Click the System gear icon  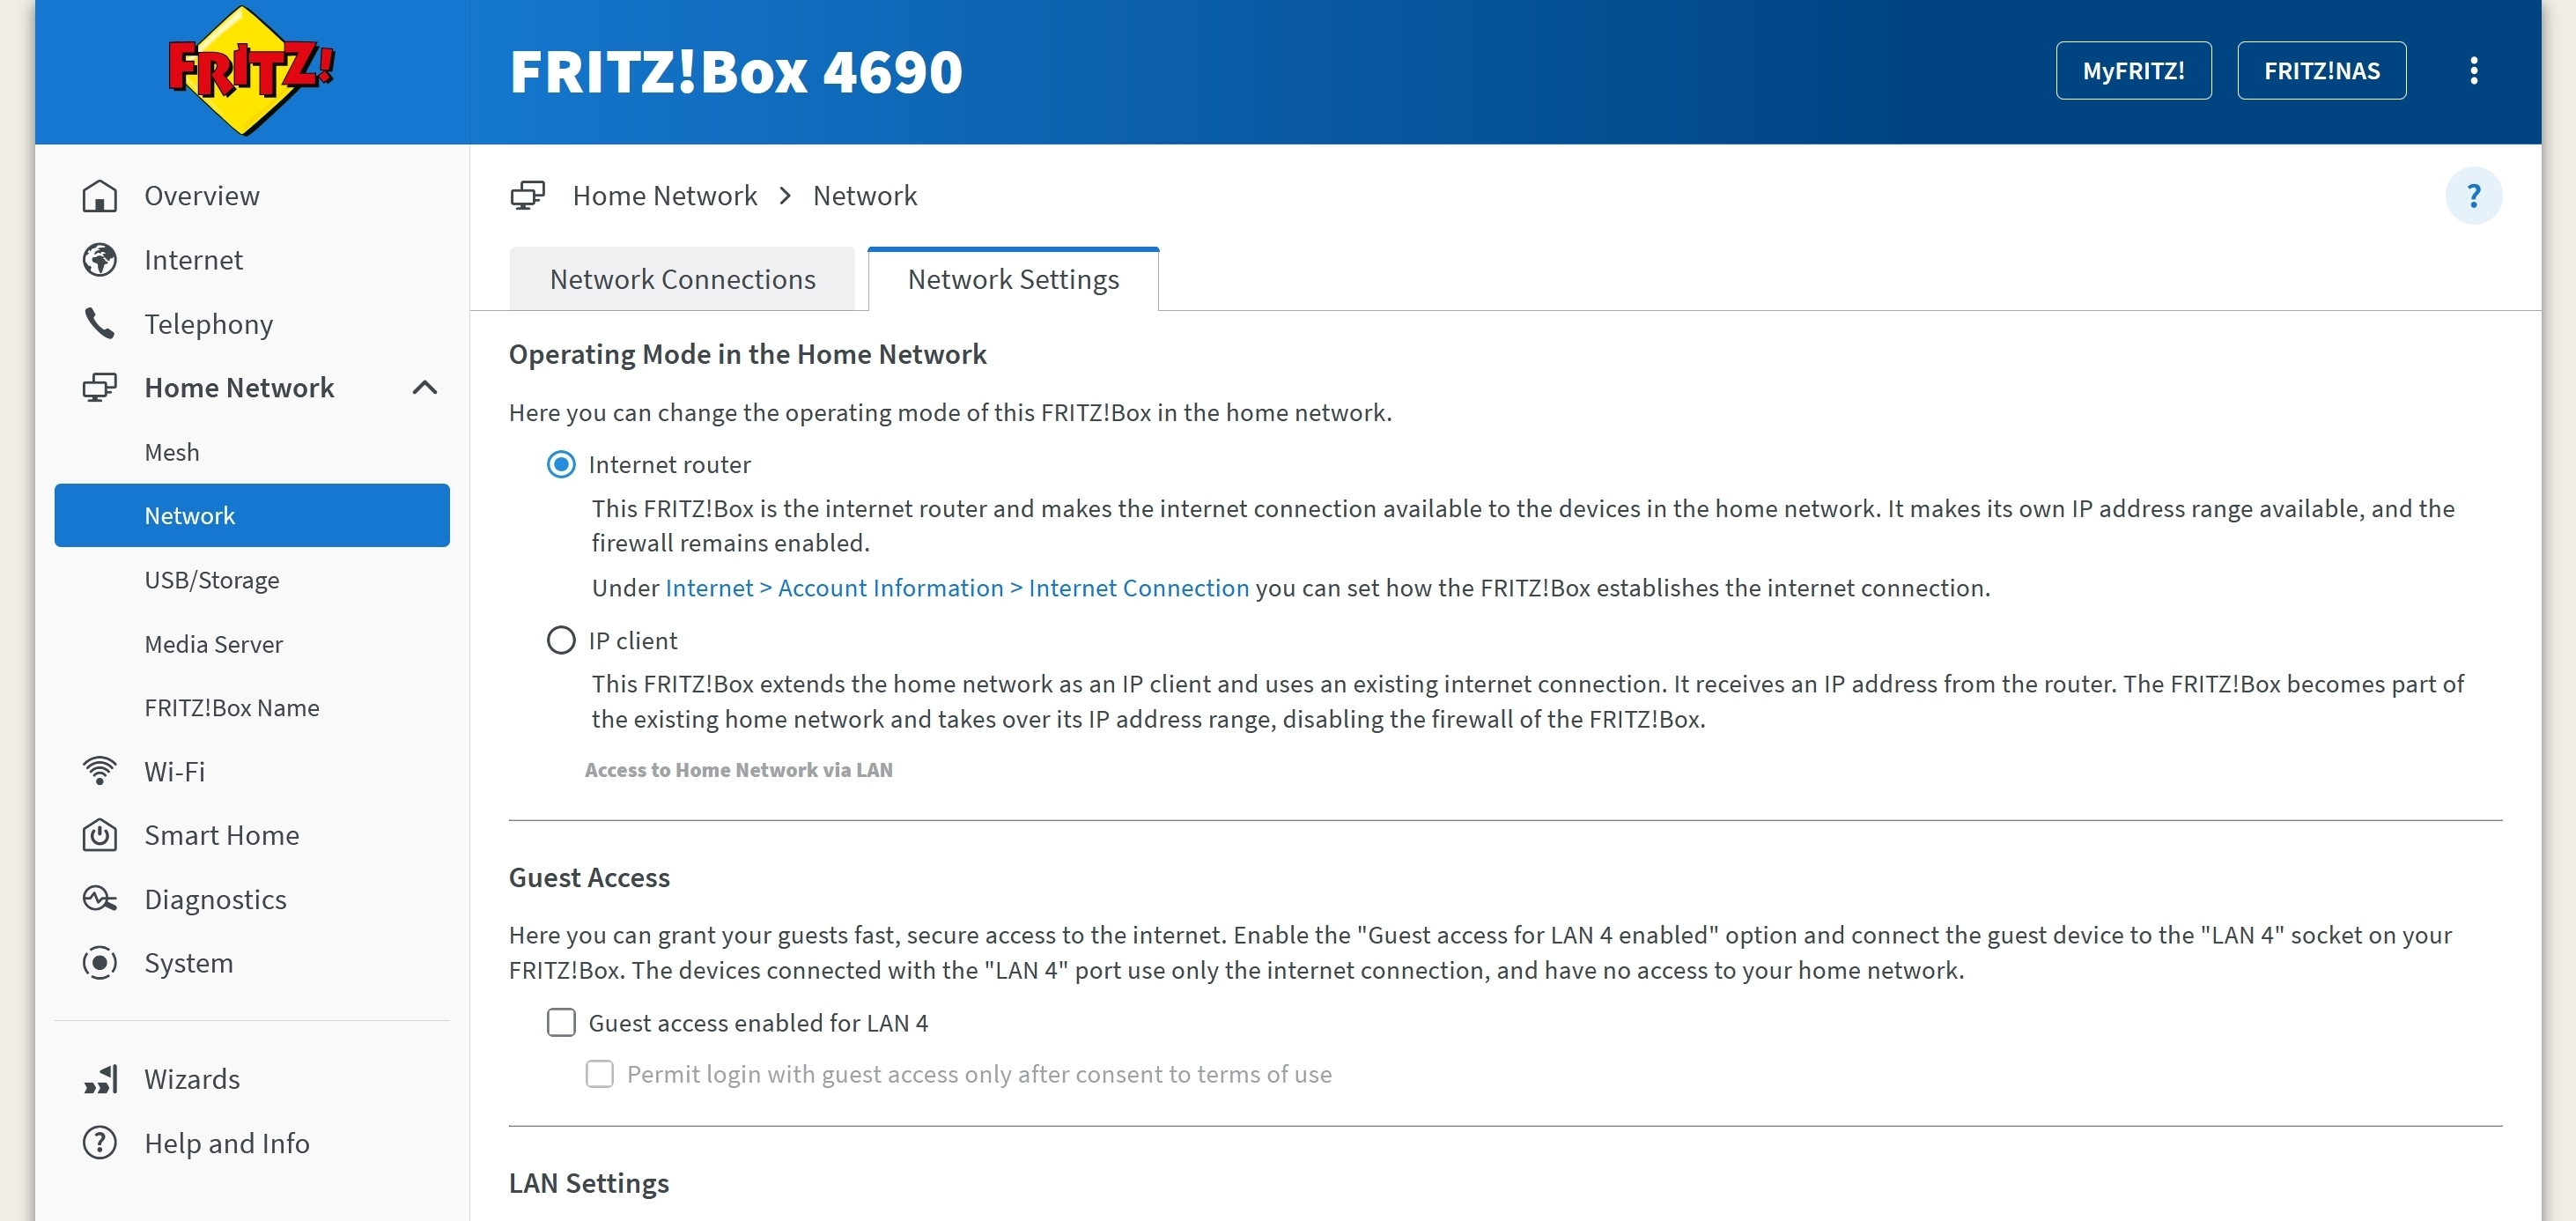click(x=99, y=963)
